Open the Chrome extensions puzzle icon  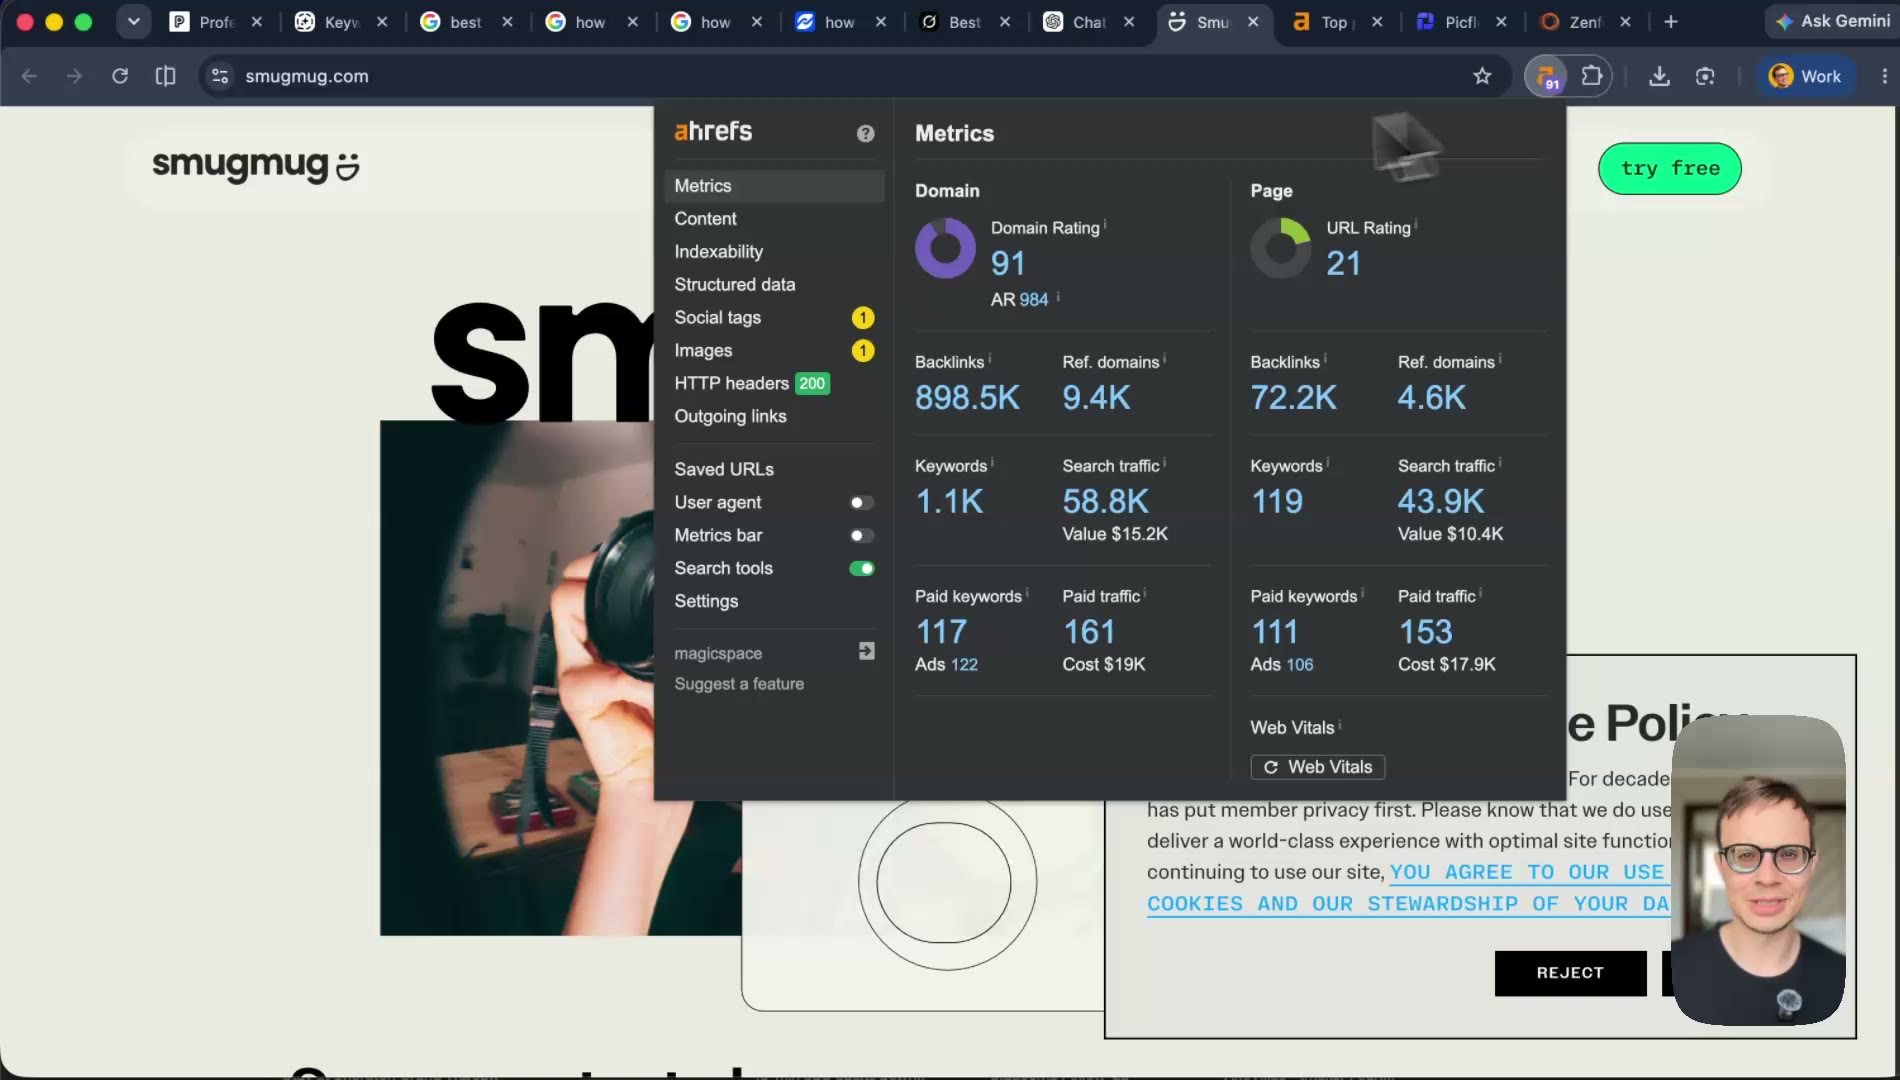(x=1591, y=76)
